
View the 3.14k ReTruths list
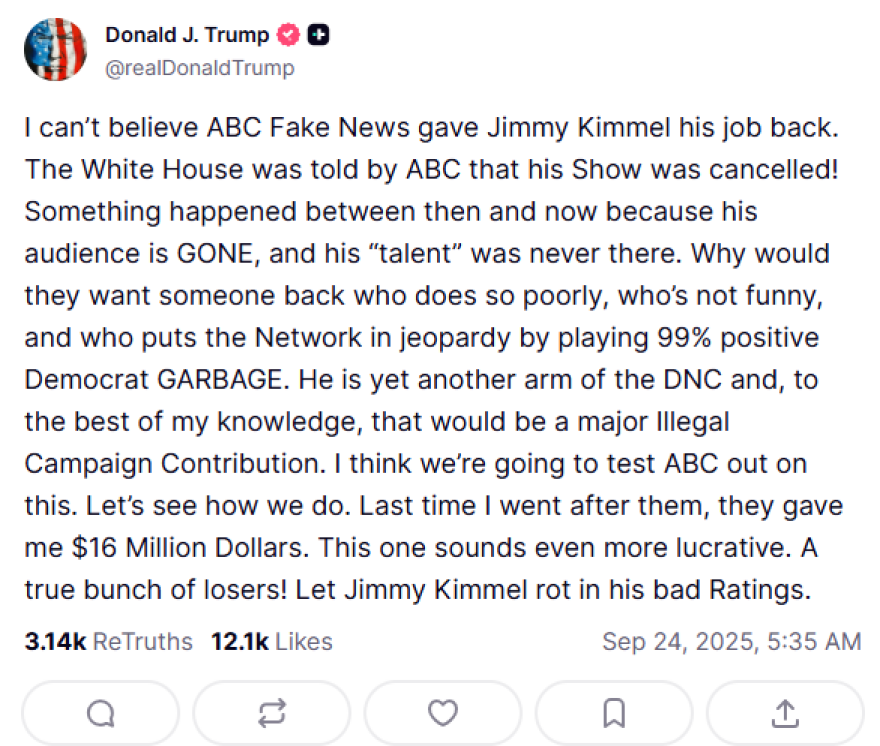[x=108, y=641]
